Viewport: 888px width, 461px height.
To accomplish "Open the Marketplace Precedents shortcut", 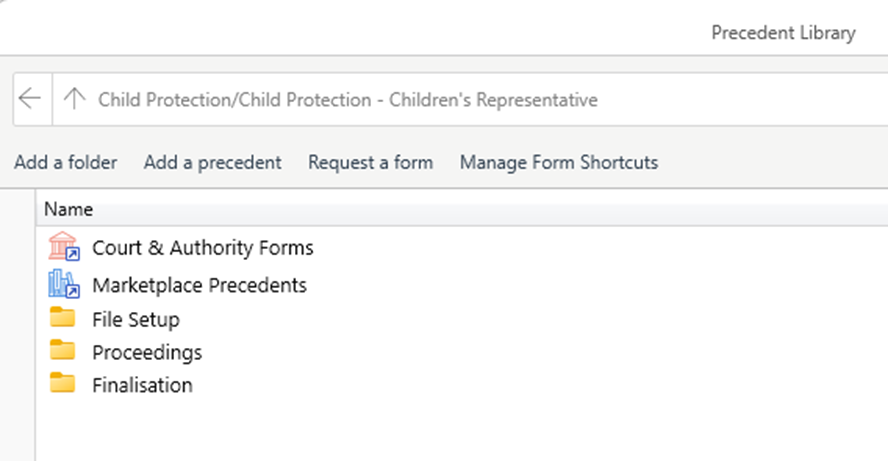I will coord(199,285).
